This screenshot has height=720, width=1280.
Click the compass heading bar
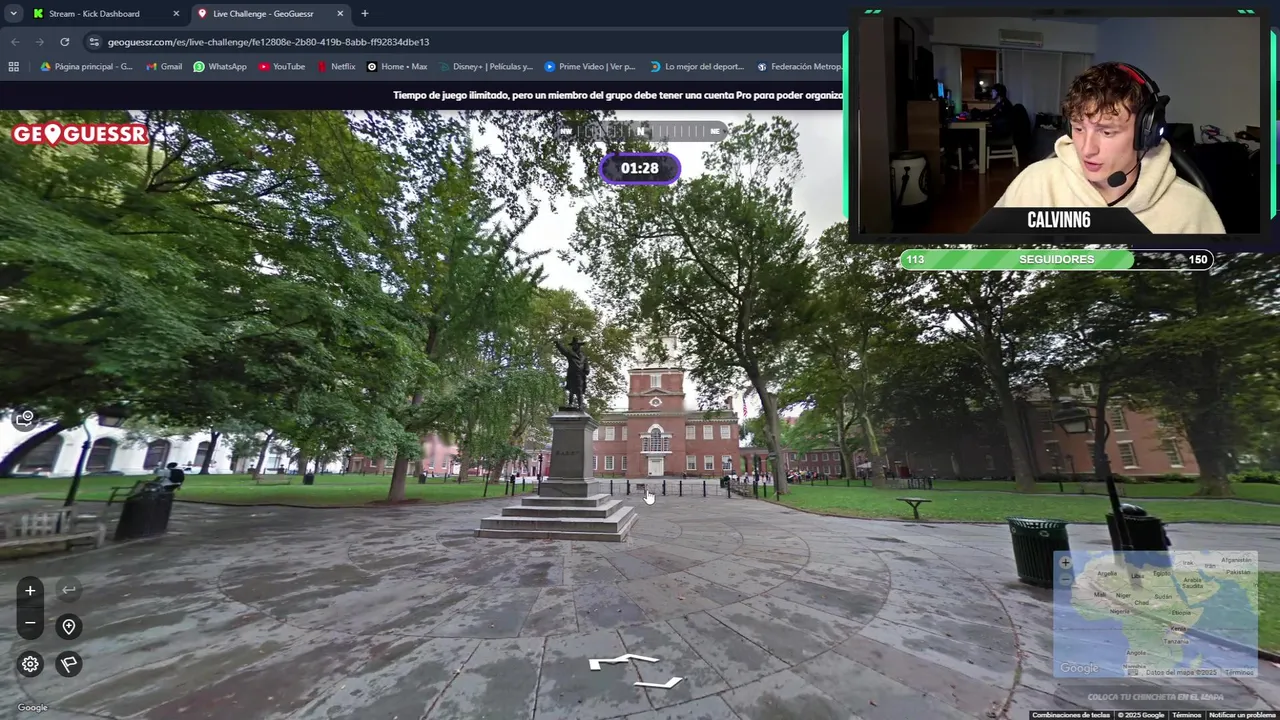[640, 131]
